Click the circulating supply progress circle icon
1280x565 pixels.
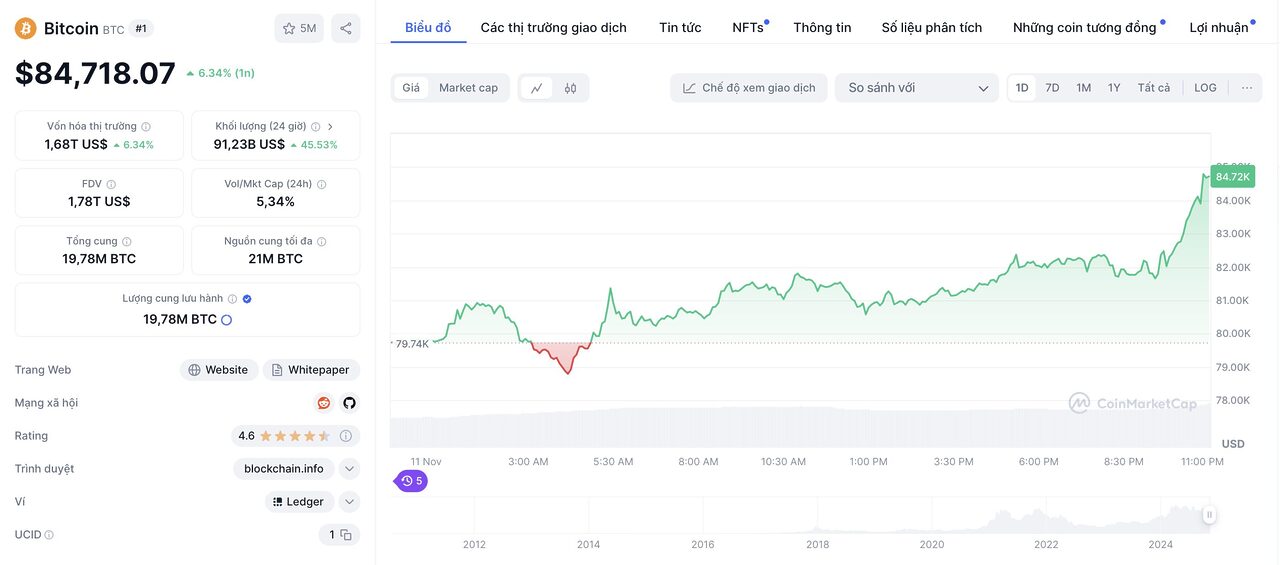pyautogui.click(x=226, y=320)
